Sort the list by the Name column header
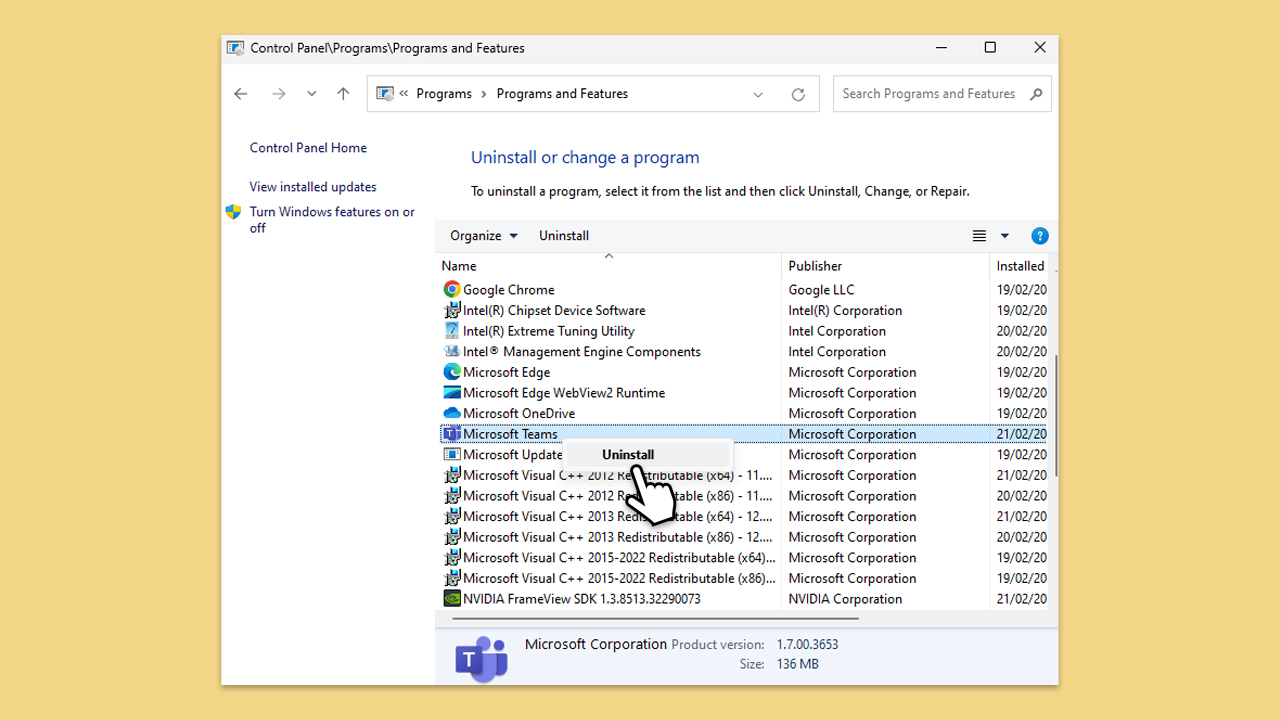Screen dimensions: 1280x720 (x=608, y=266)
